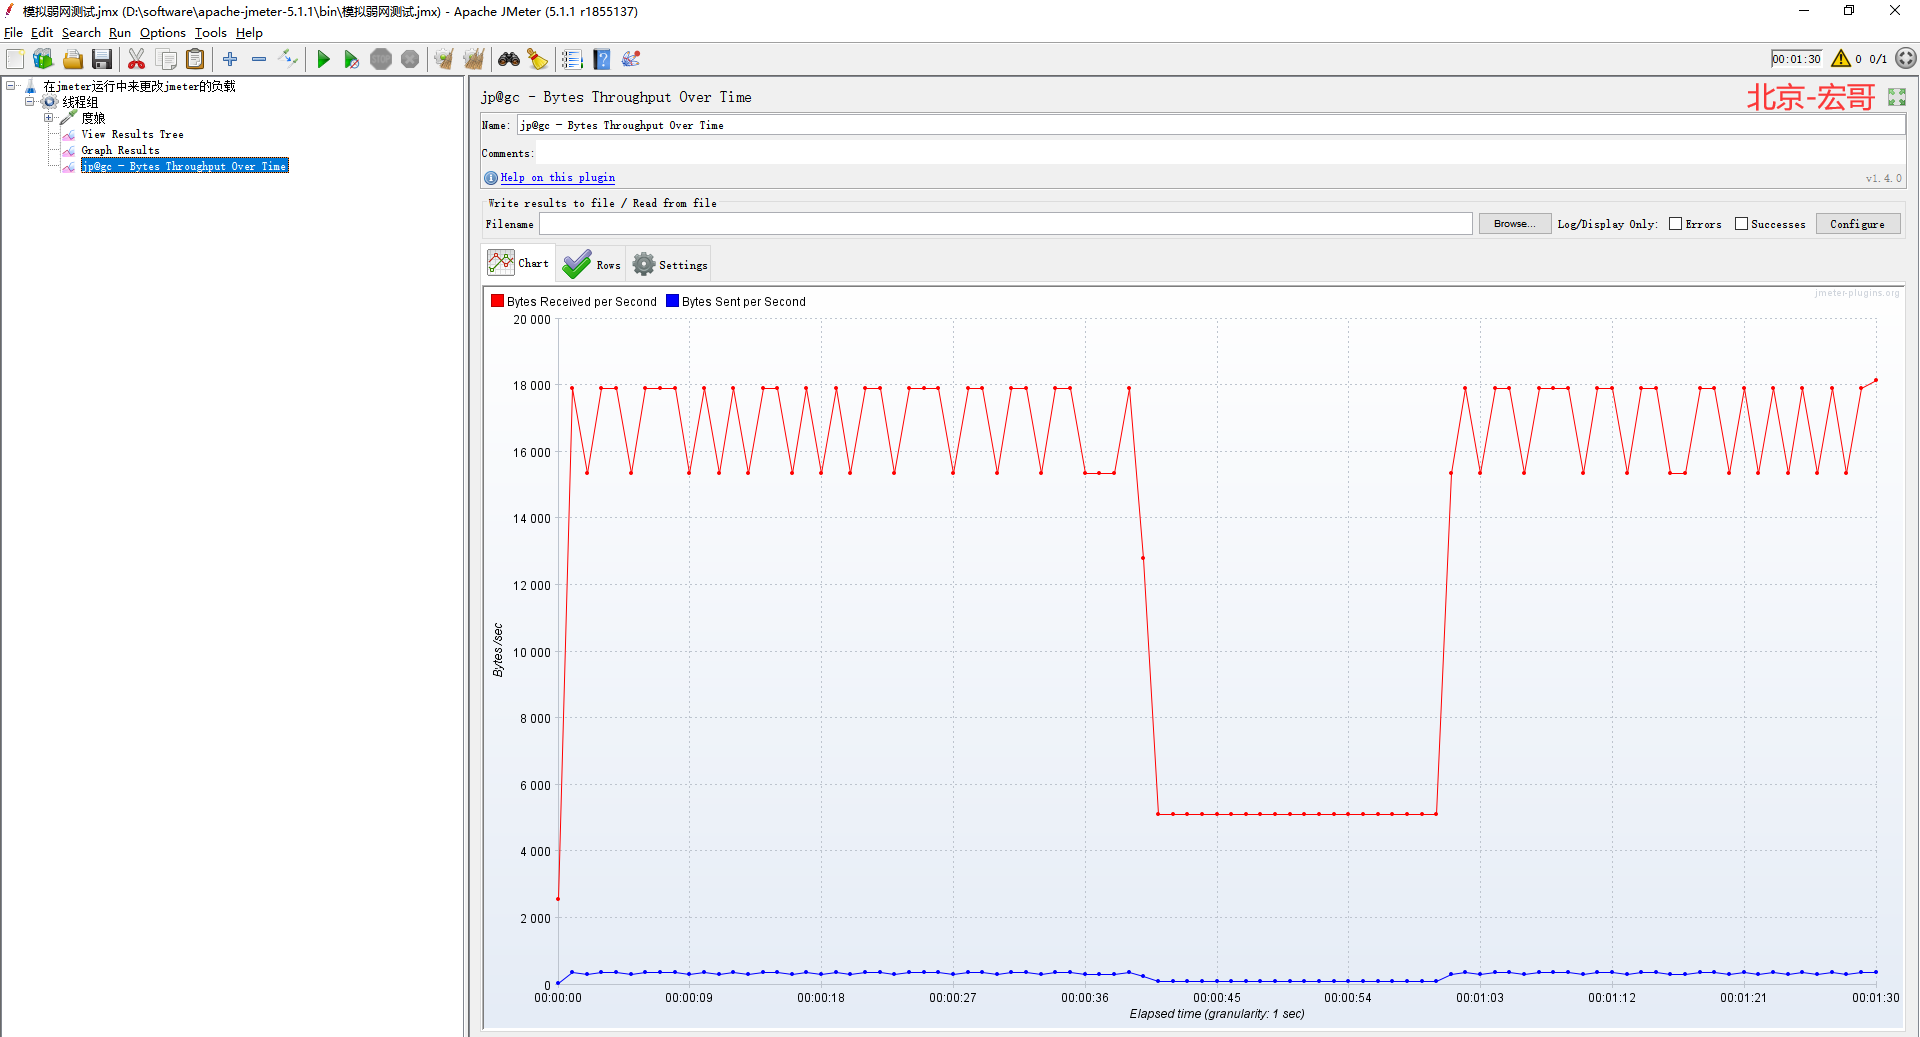The image size is (1920, 1037).
Task: Click the Comments input field
Action: click(1220, 153)
